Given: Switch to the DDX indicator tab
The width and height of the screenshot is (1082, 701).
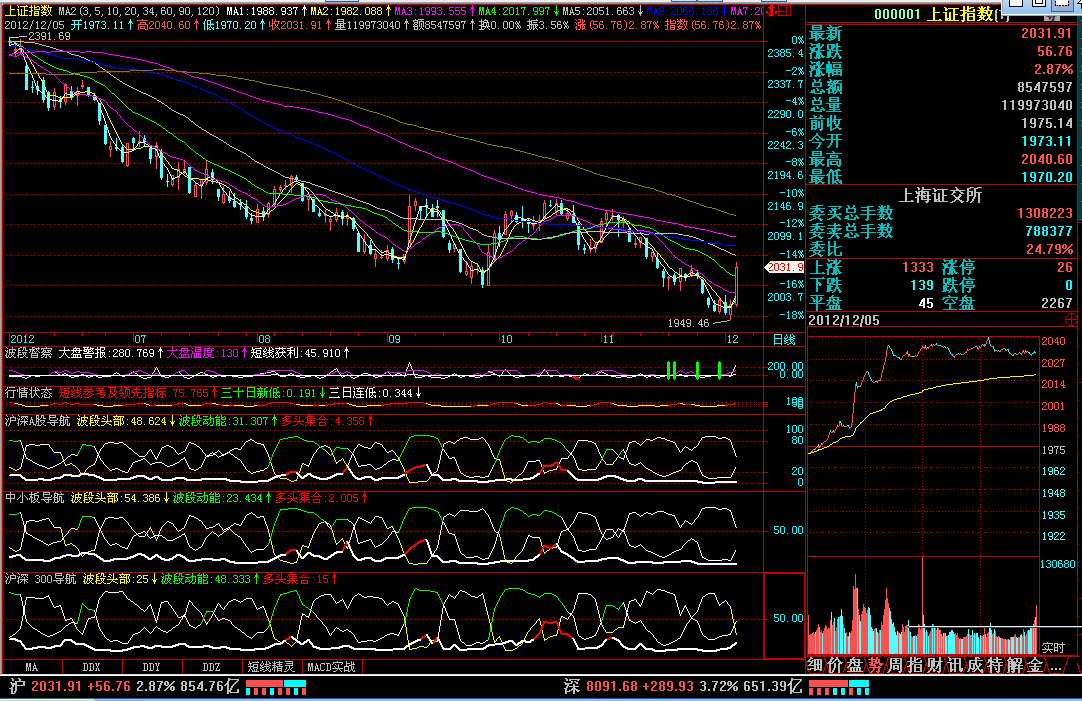Looking at the screenshot, I should pos(92,667).
